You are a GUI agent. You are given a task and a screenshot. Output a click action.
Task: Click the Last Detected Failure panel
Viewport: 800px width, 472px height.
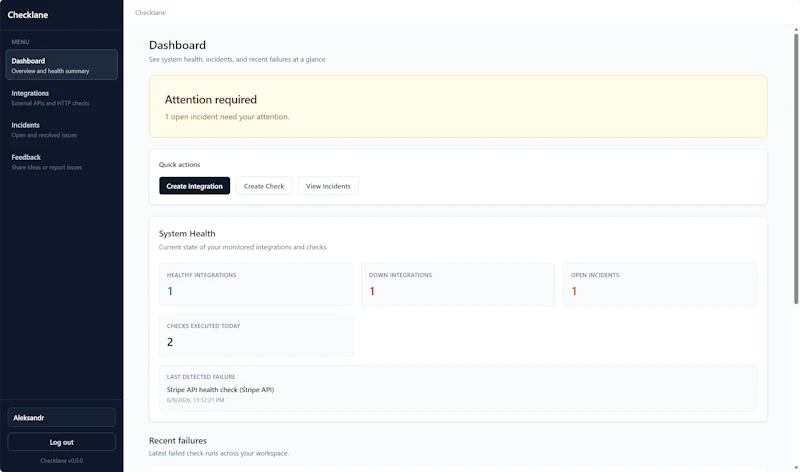pyautogui.click(x=458, y=388)
